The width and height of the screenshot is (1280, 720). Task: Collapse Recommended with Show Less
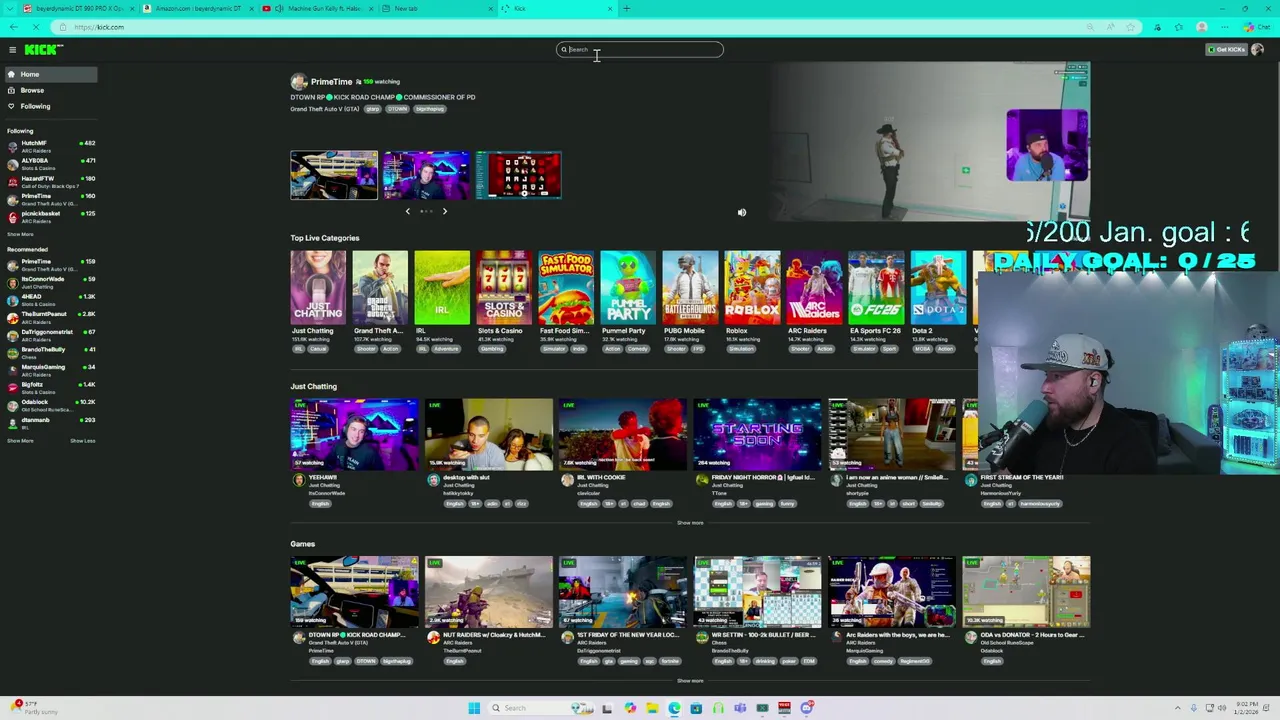(83, 441)
